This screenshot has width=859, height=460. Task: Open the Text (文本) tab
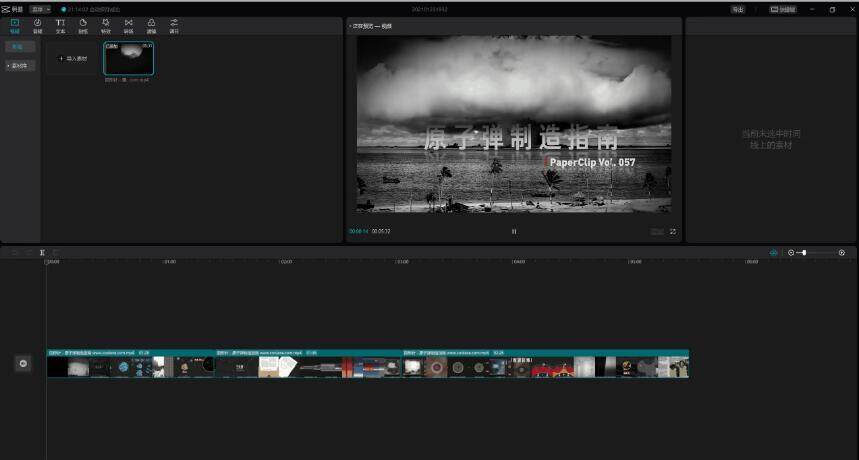click(60, 26)
